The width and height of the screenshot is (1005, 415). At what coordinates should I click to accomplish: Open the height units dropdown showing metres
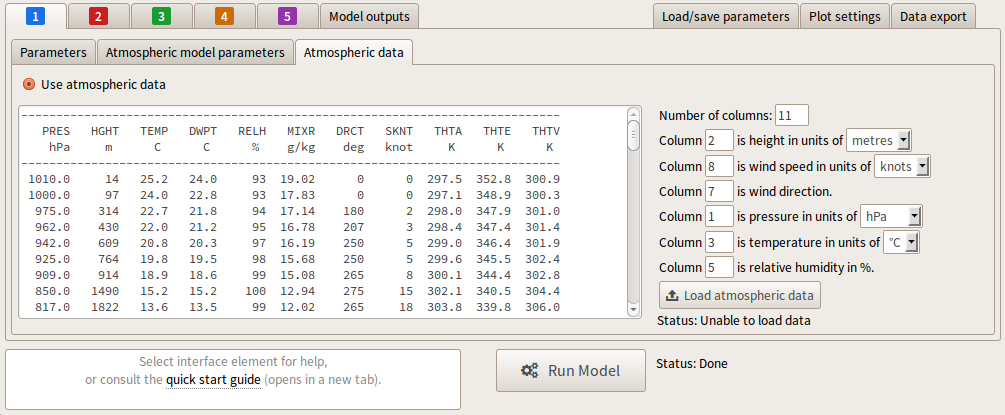[879, 140]
